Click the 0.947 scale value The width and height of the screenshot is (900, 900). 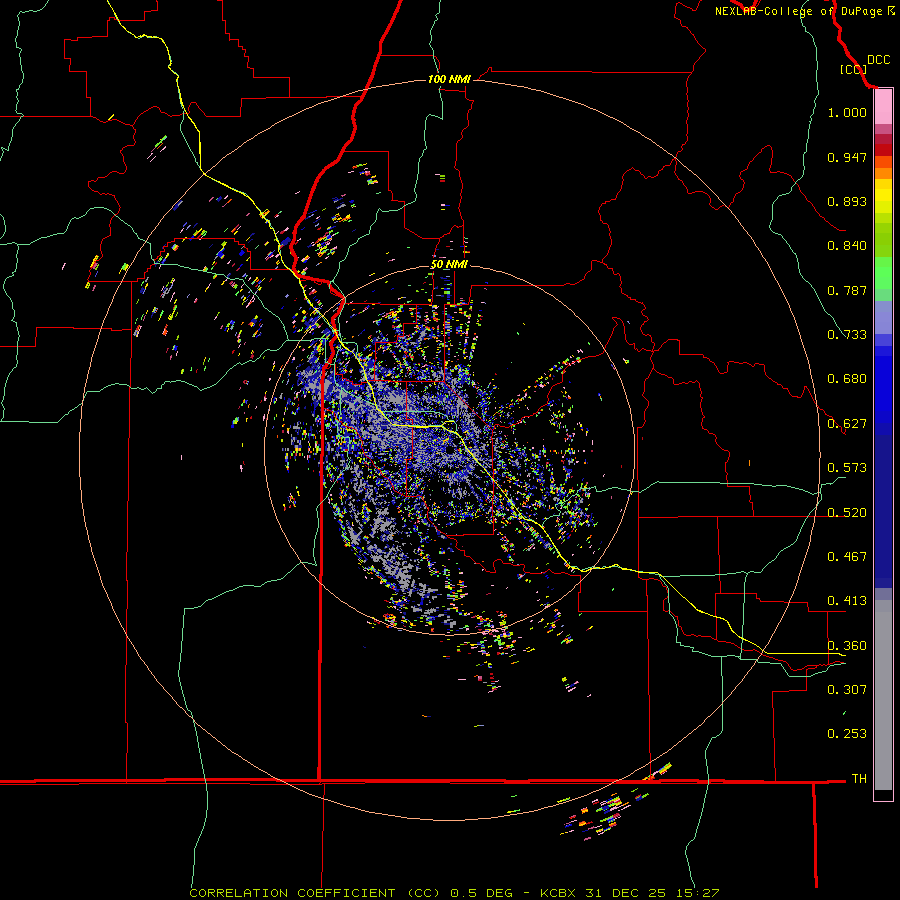[x=847, y=157]
